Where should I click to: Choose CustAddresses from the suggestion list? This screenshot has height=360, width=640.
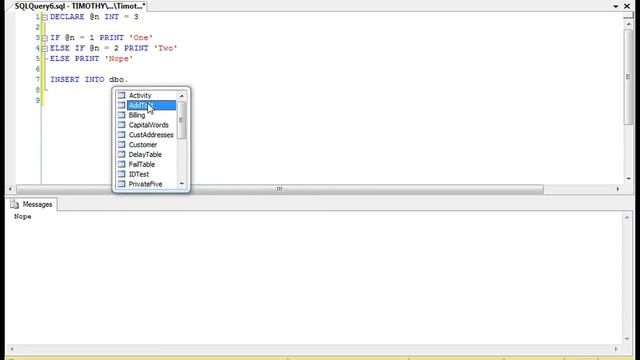pos(151,135)
